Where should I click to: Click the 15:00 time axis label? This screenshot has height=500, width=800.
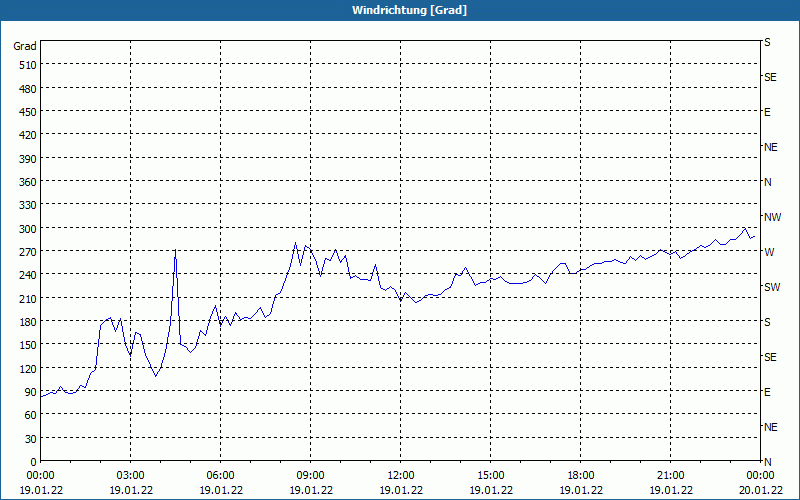491,476
